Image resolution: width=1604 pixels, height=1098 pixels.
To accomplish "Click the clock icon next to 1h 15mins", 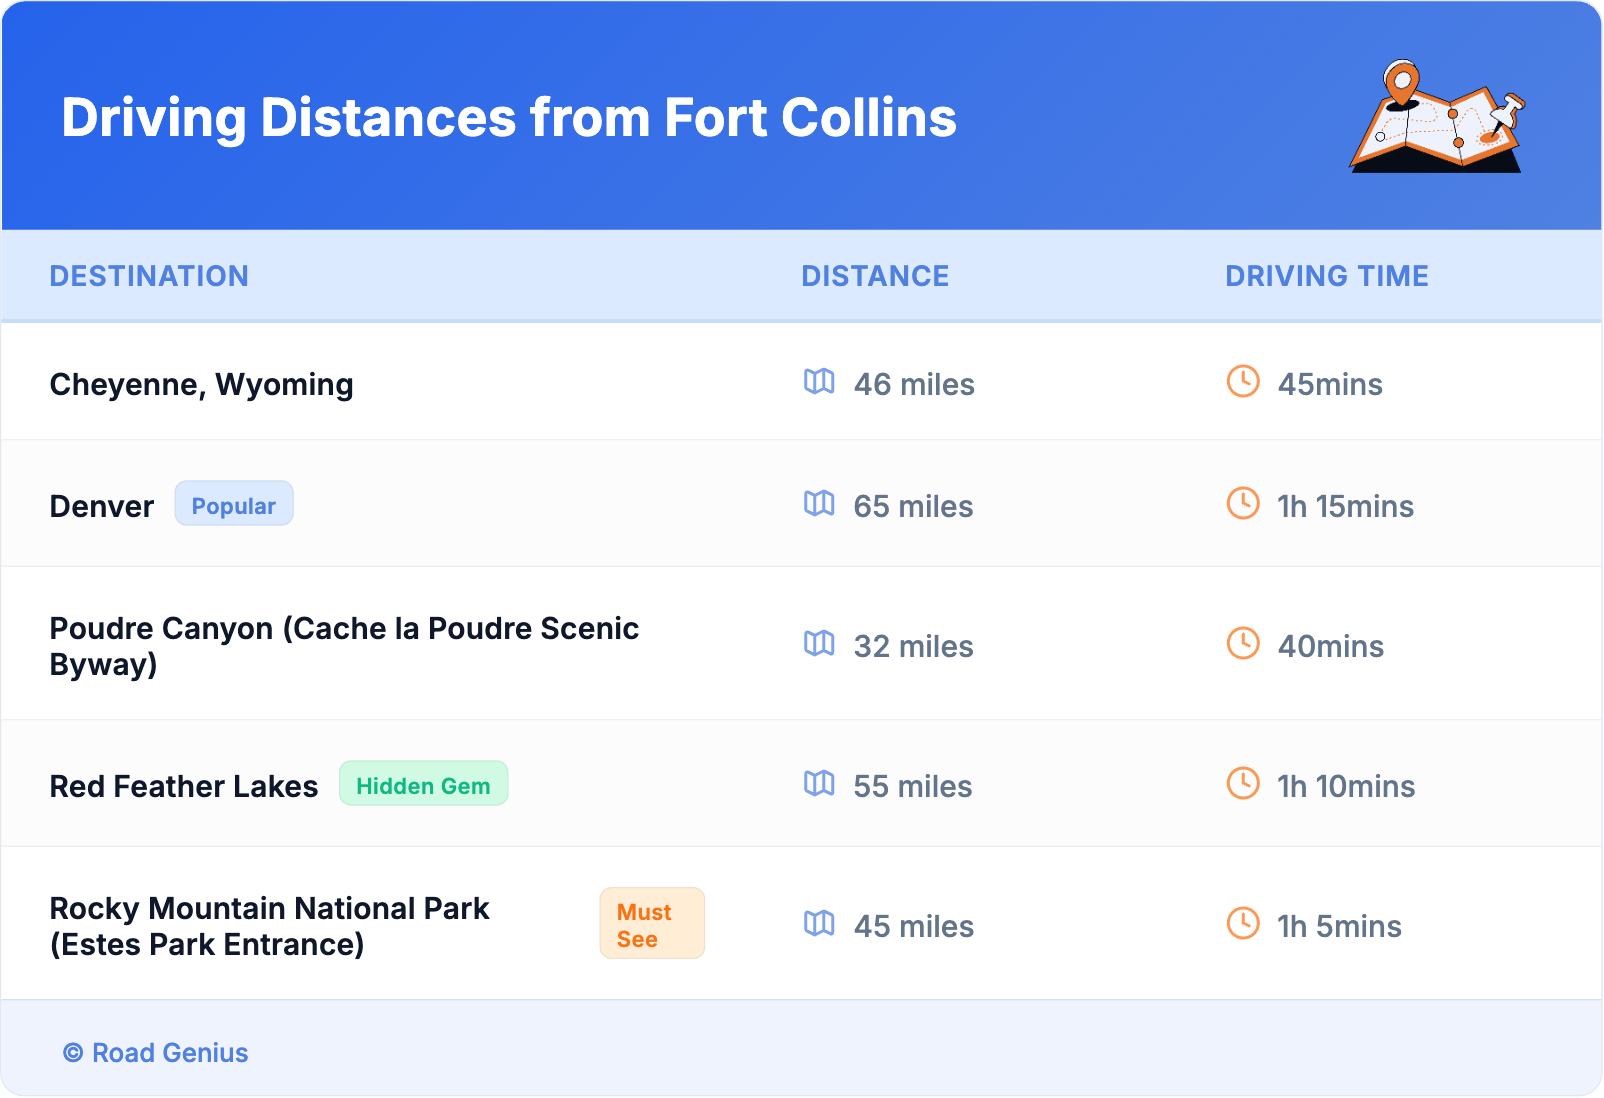I will coord(1243,504).
